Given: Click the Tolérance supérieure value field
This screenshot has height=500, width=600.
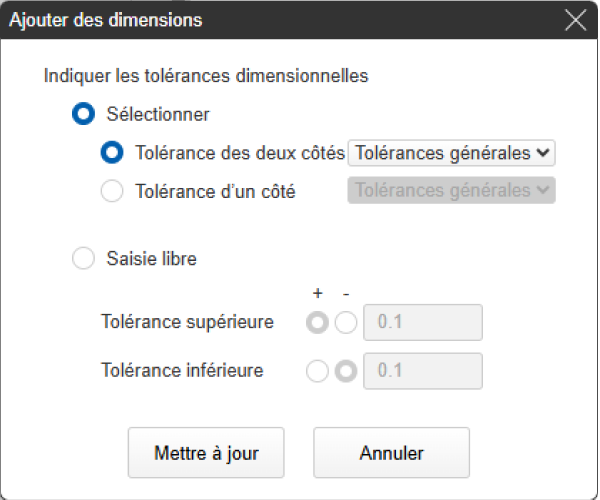Looking at the screenshot, I should tap(423, 323).
